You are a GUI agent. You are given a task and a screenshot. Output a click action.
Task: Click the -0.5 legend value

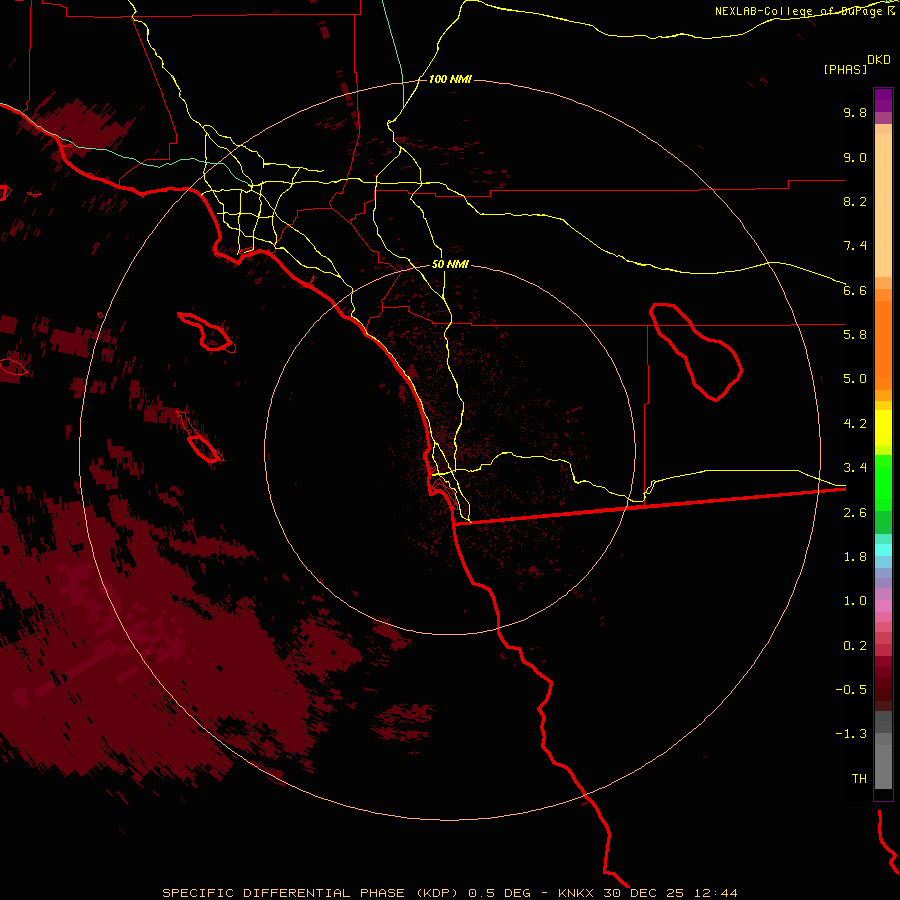click(x=851, y=690)
